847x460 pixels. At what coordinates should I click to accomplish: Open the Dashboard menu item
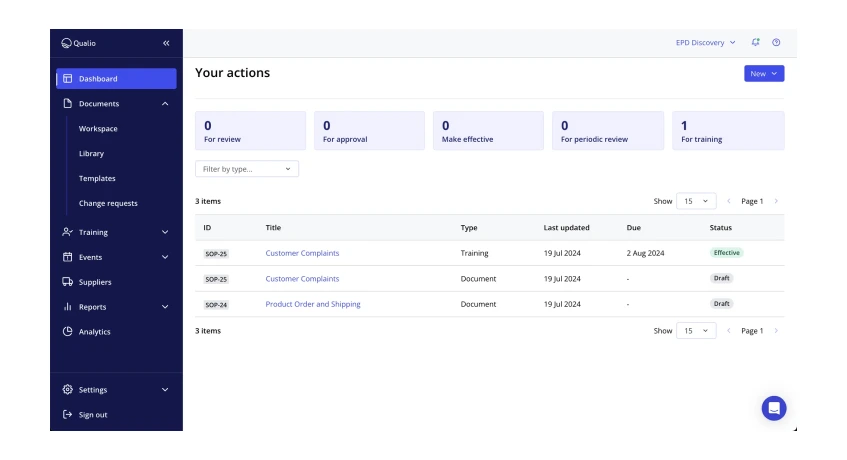pyautogui.click(x=116, y=79)
